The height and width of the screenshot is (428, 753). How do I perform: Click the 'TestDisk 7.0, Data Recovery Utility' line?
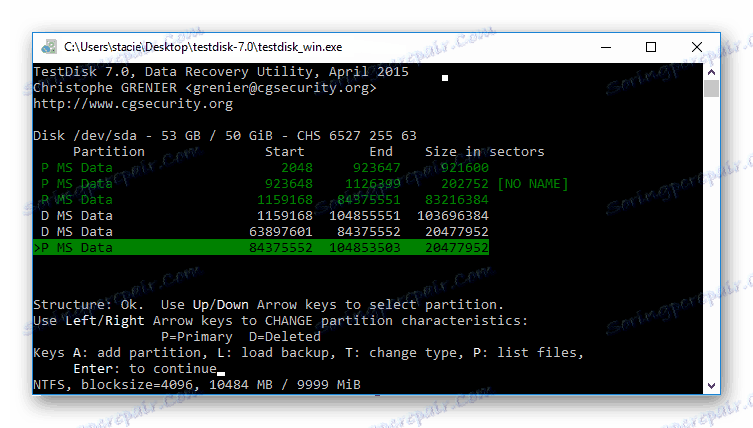coord(221,72)
